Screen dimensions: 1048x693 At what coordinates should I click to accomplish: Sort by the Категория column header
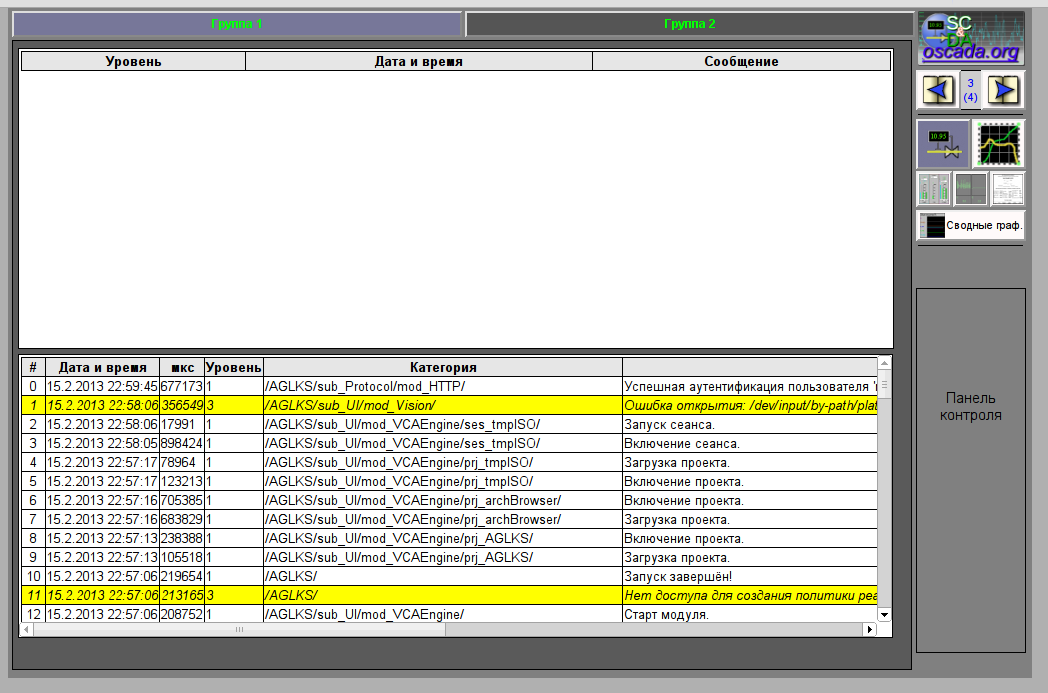(442, 367)
